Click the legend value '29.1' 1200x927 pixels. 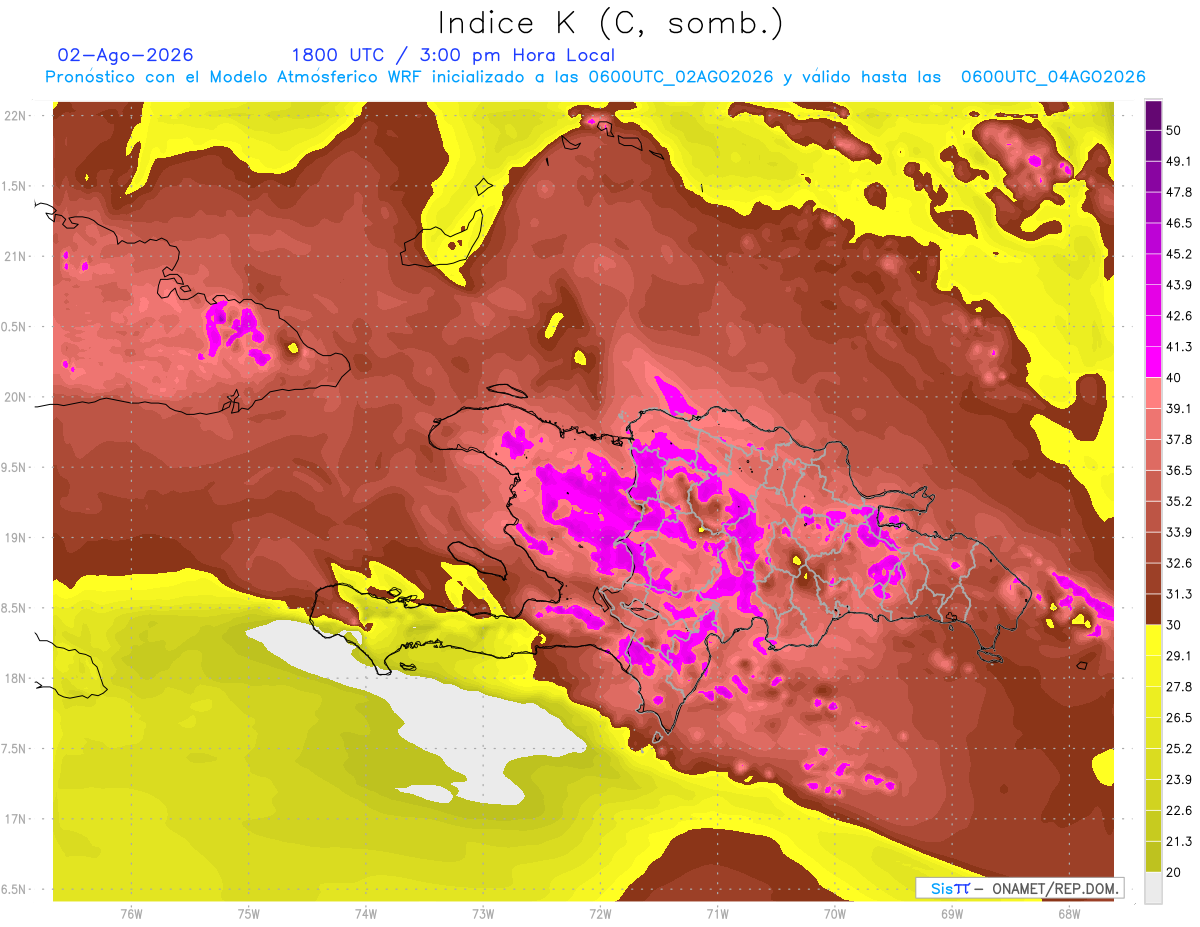tap(1178, 655)
